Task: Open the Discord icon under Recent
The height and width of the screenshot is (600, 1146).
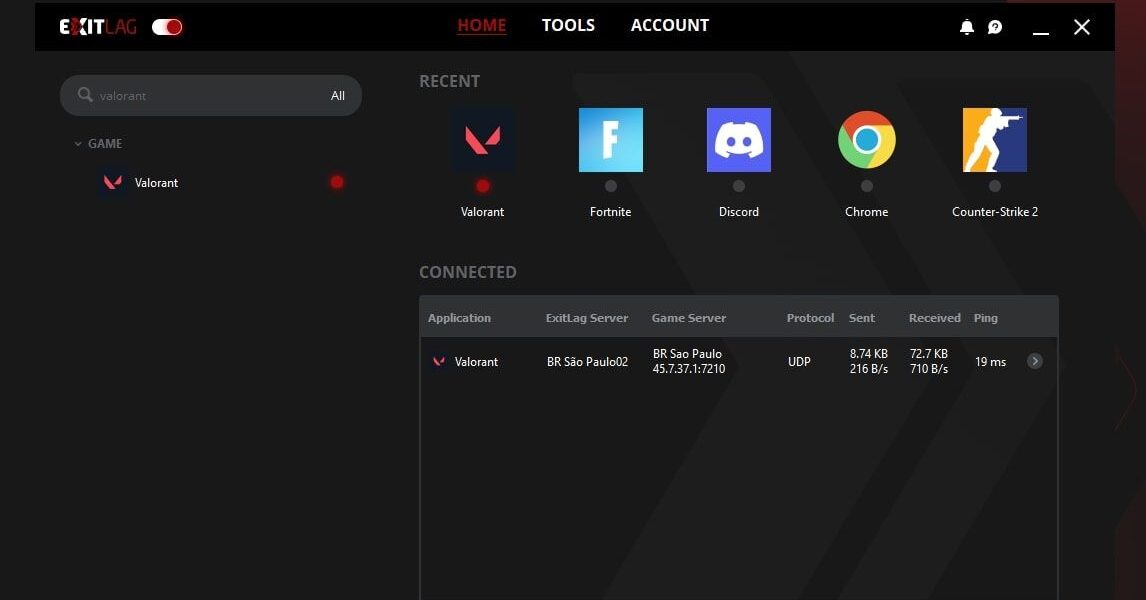Action: click(x=739, y=140)
